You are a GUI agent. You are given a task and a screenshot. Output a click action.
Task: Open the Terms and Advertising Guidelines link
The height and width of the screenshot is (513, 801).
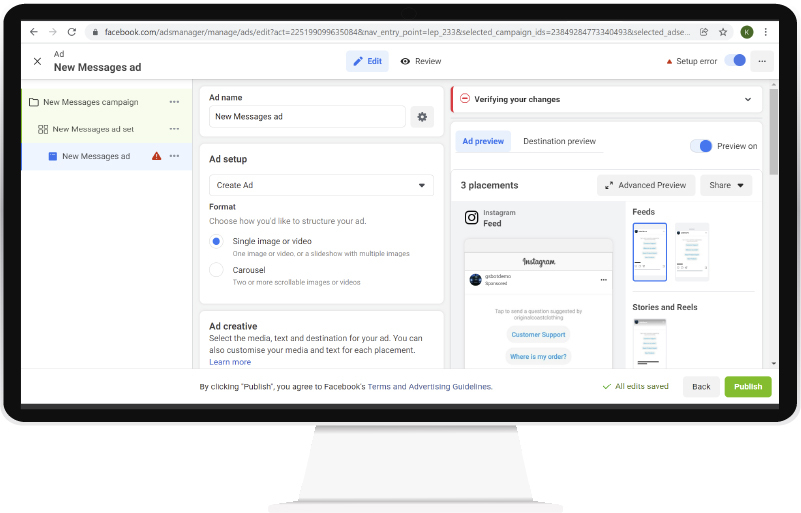click(430, 387)
